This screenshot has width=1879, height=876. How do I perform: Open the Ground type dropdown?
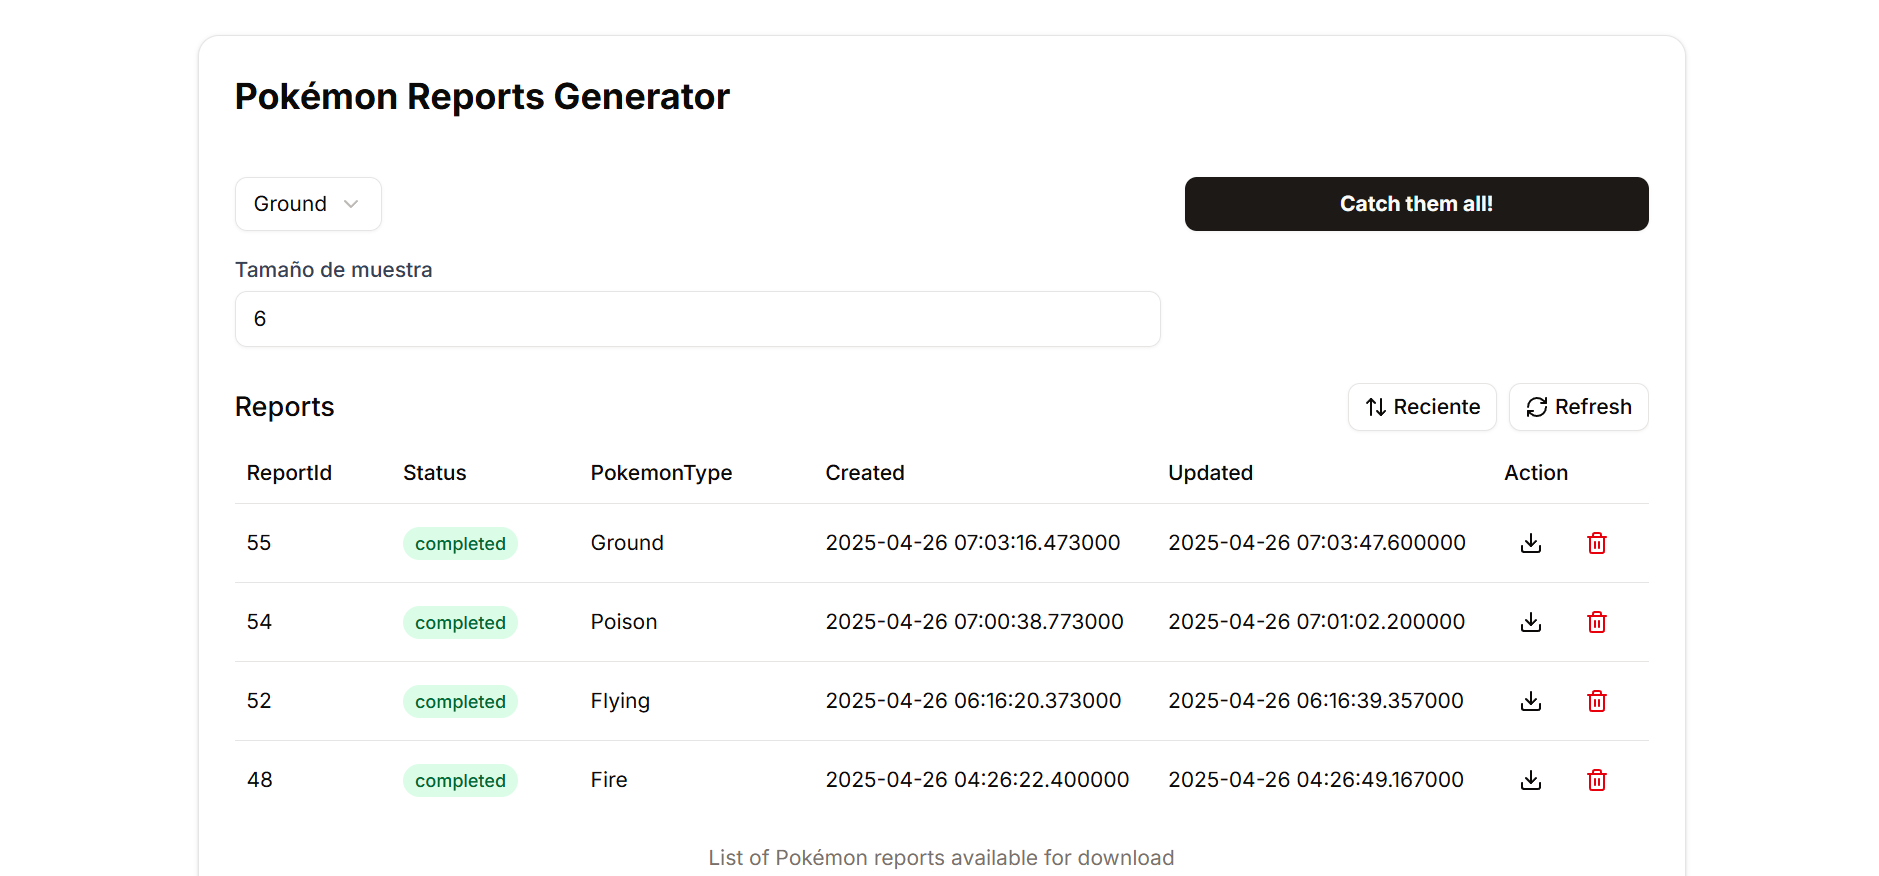[307, 204]
